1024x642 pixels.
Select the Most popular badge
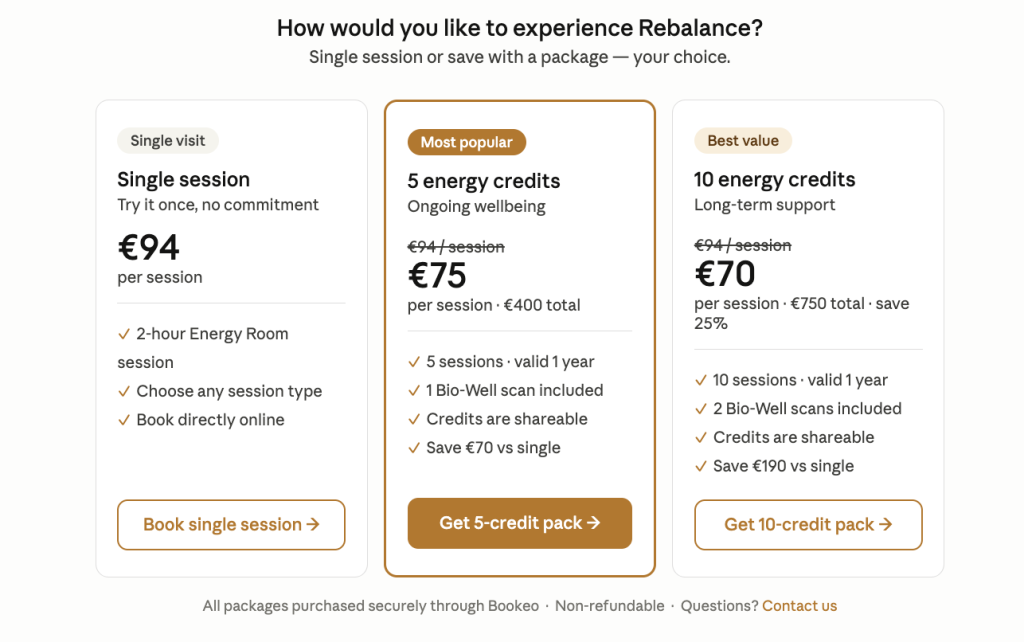pos(467,142)
